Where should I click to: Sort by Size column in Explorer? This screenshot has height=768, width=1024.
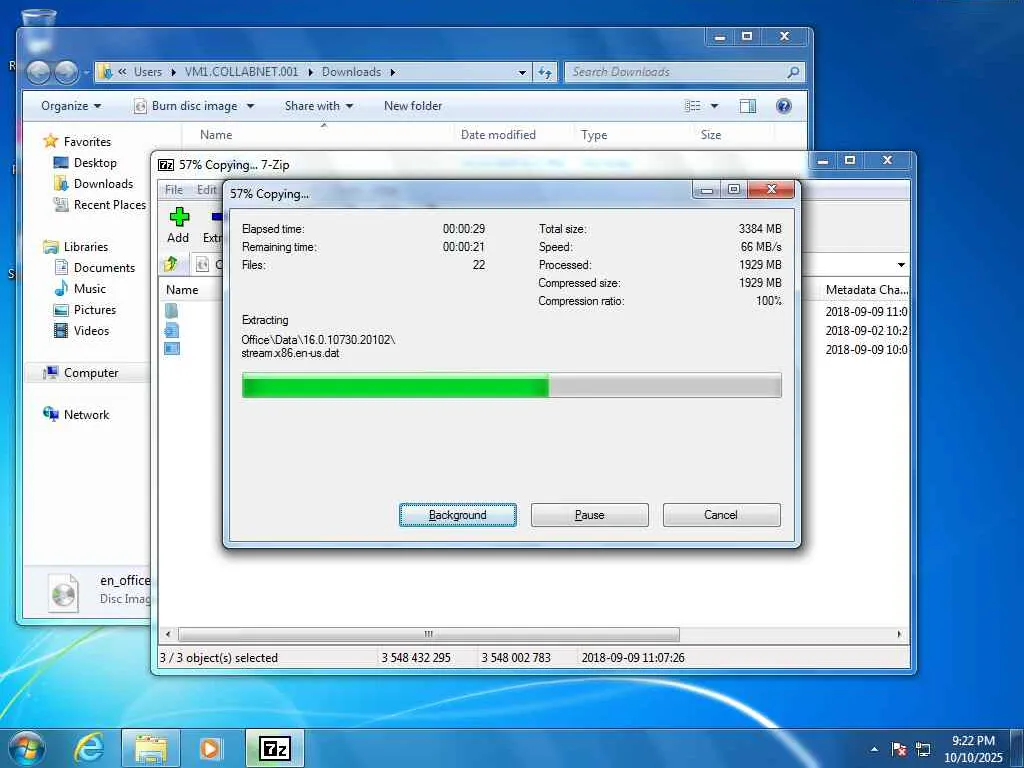[711, 135]
